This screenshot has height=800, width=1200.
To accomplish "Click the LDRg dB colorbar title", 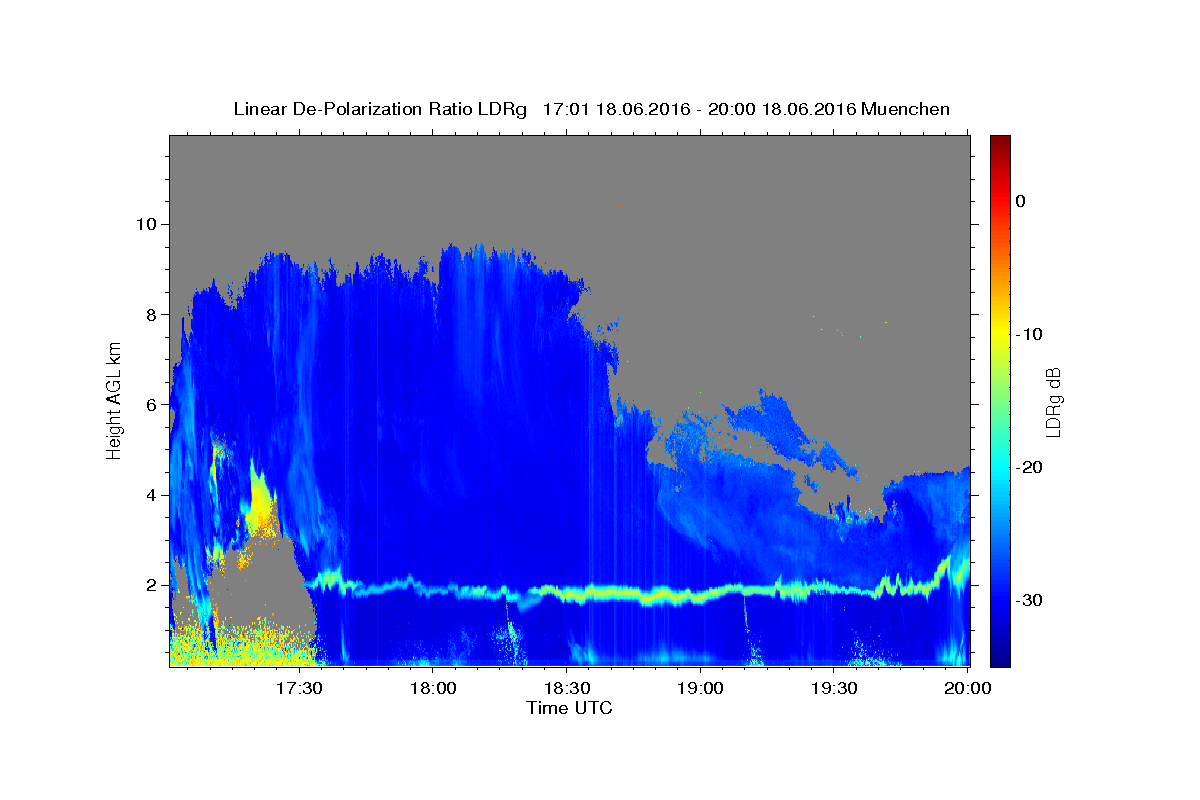I will [x=1053, y=400].
